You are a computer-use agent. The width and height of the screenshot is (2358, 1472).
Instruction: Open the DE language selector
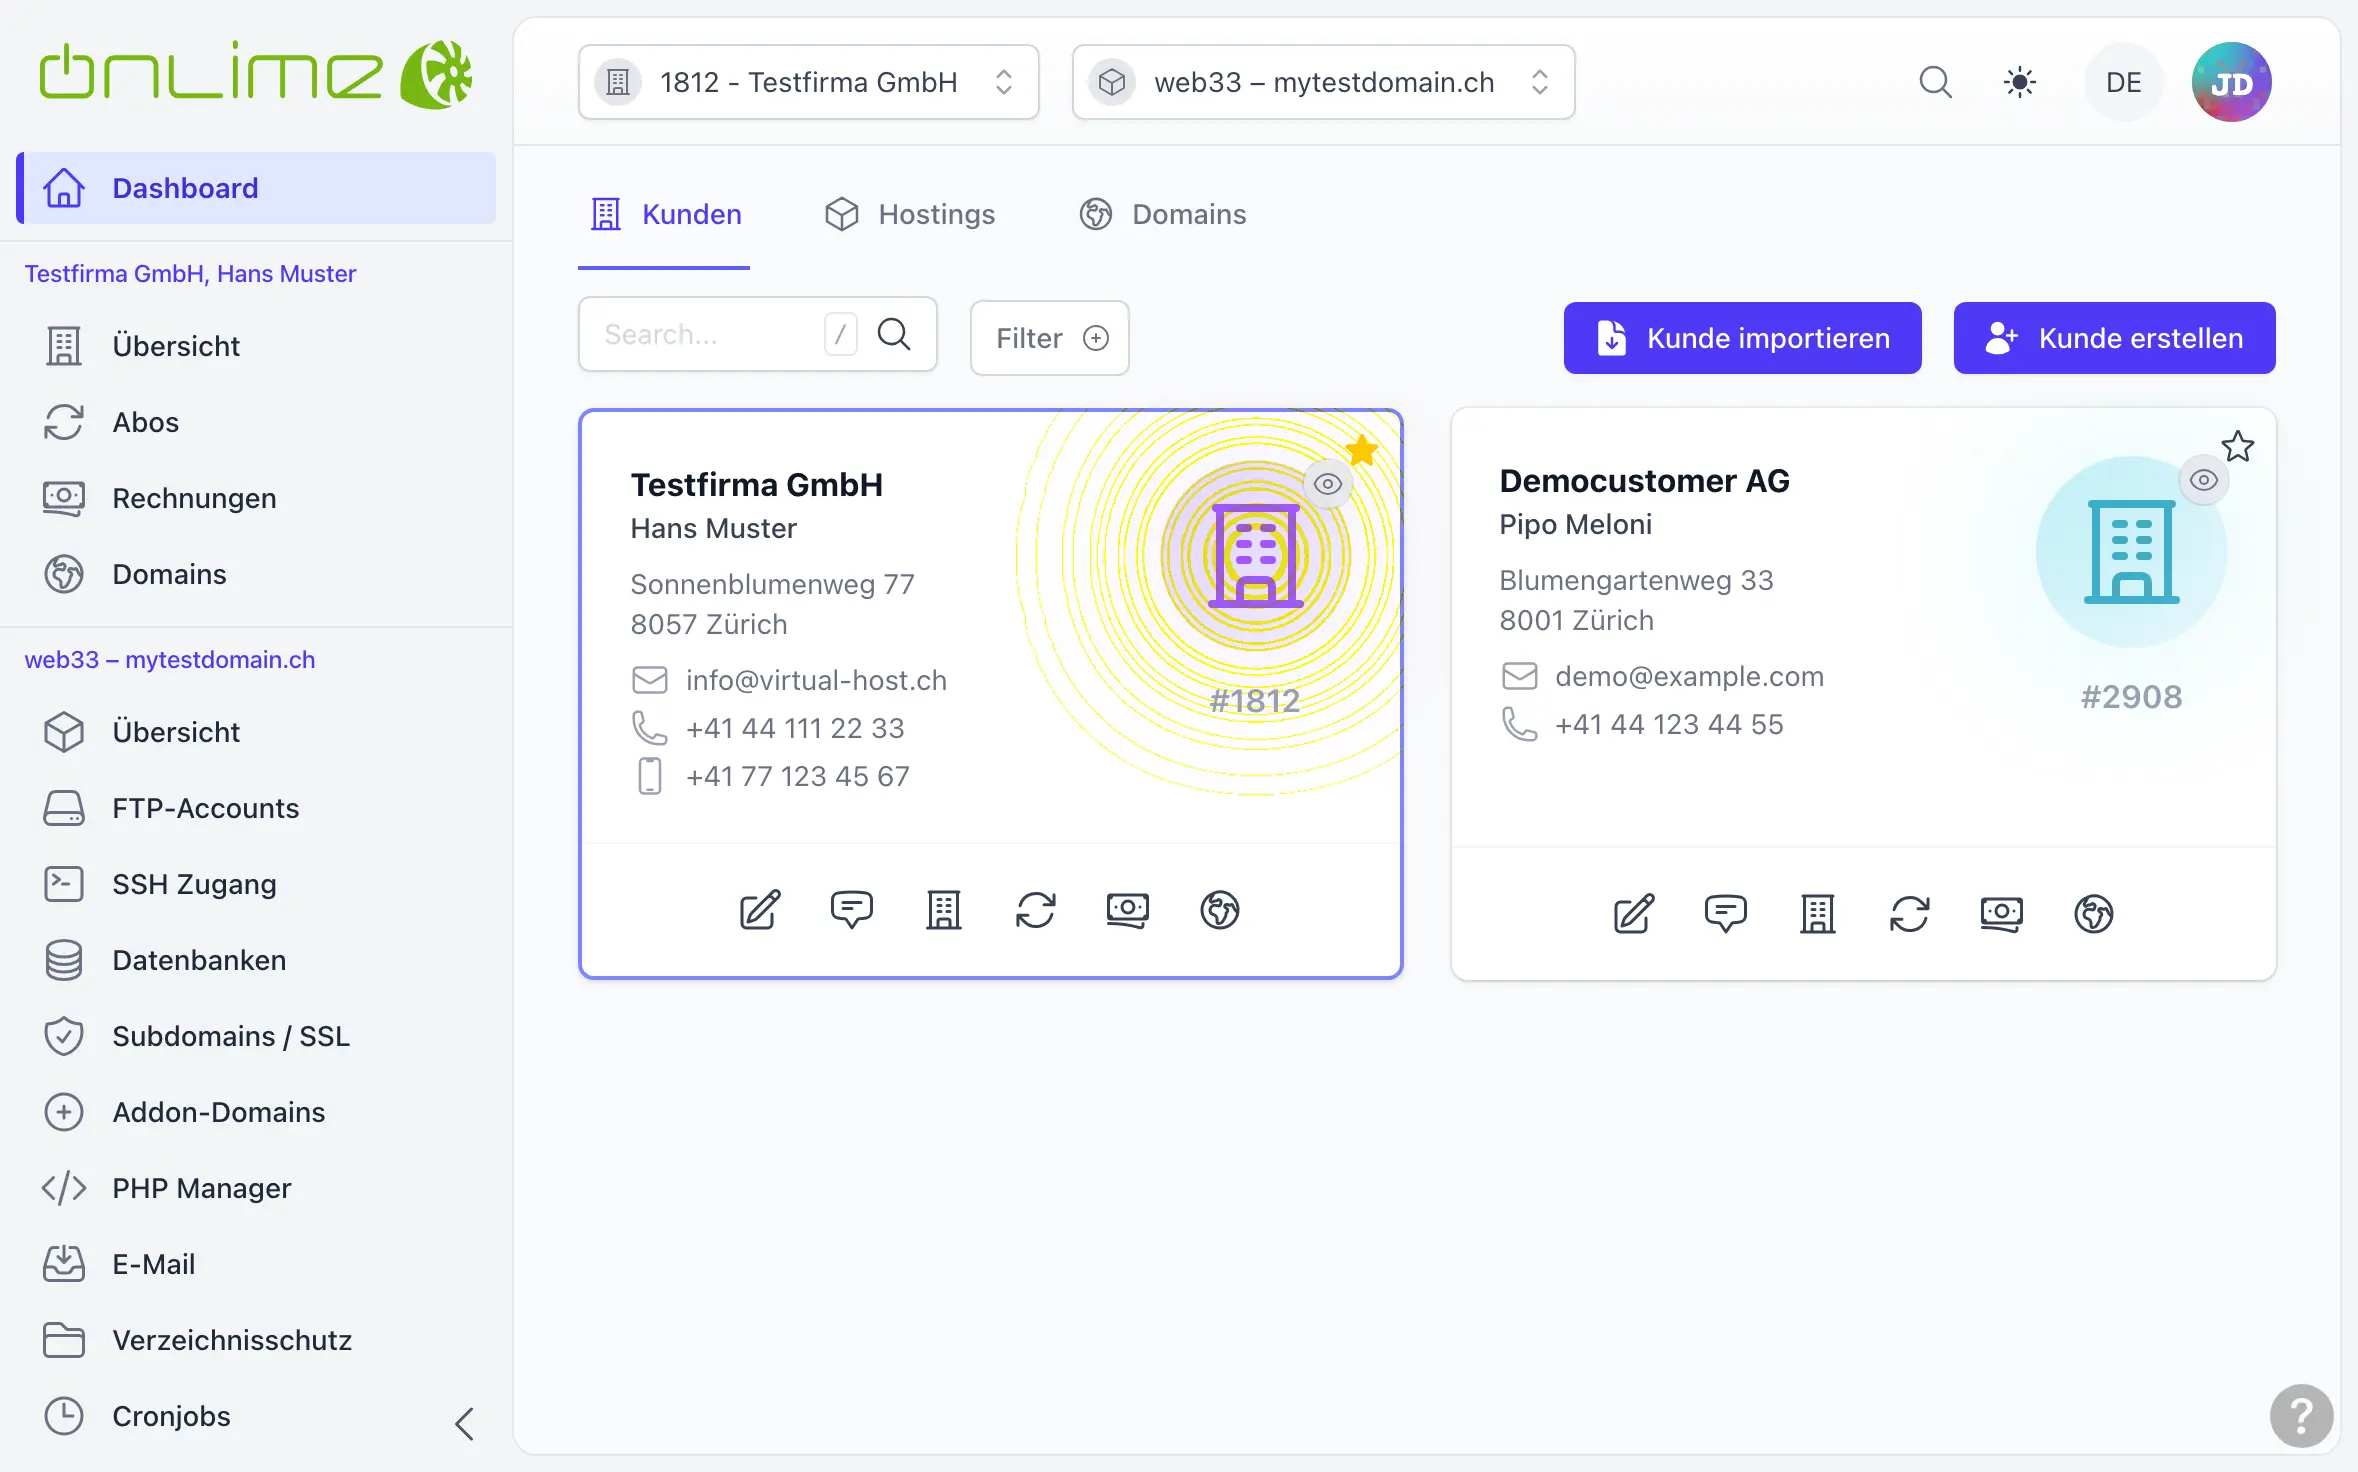(2124, 82)
